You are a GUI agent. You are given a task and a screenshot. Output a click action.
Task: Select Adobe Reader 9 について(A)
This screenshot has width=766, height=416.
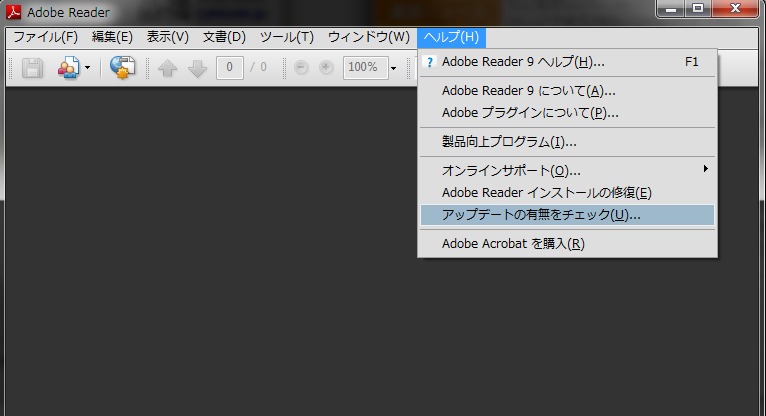(x=567, y=91)
